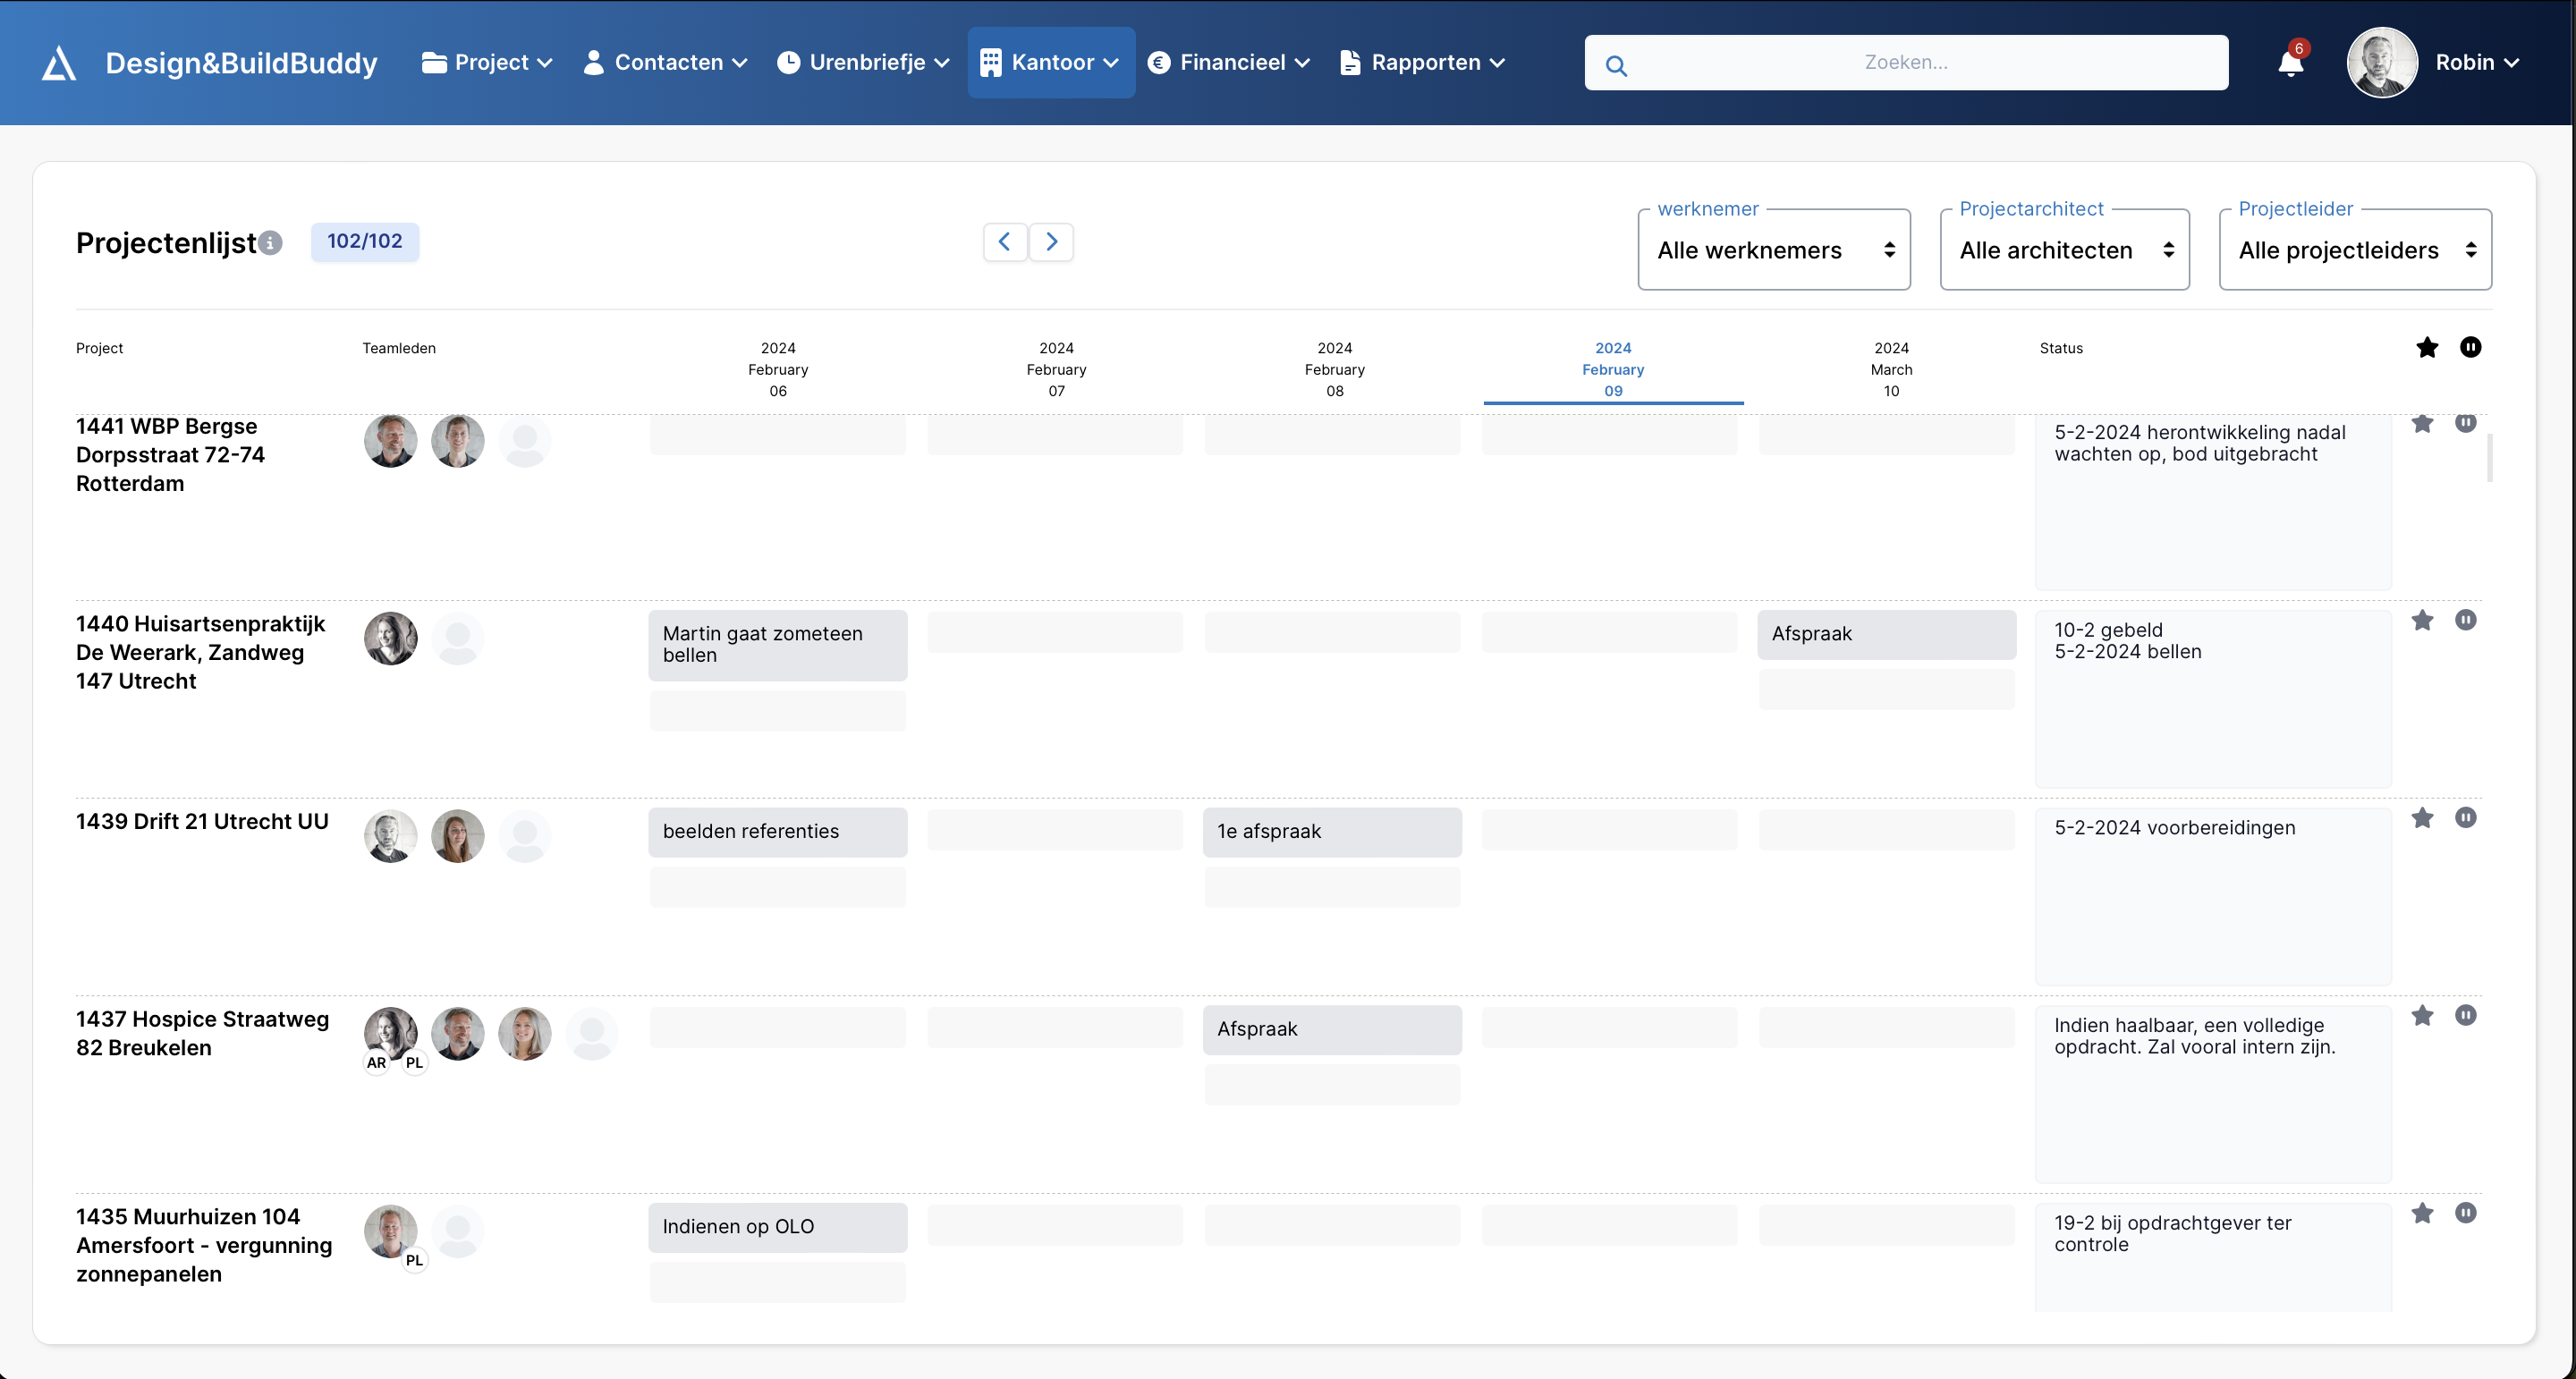Click the '1e afspraak' task cell
2576x1379 pixels.
pyautogui.click(x=1332, y=832)
